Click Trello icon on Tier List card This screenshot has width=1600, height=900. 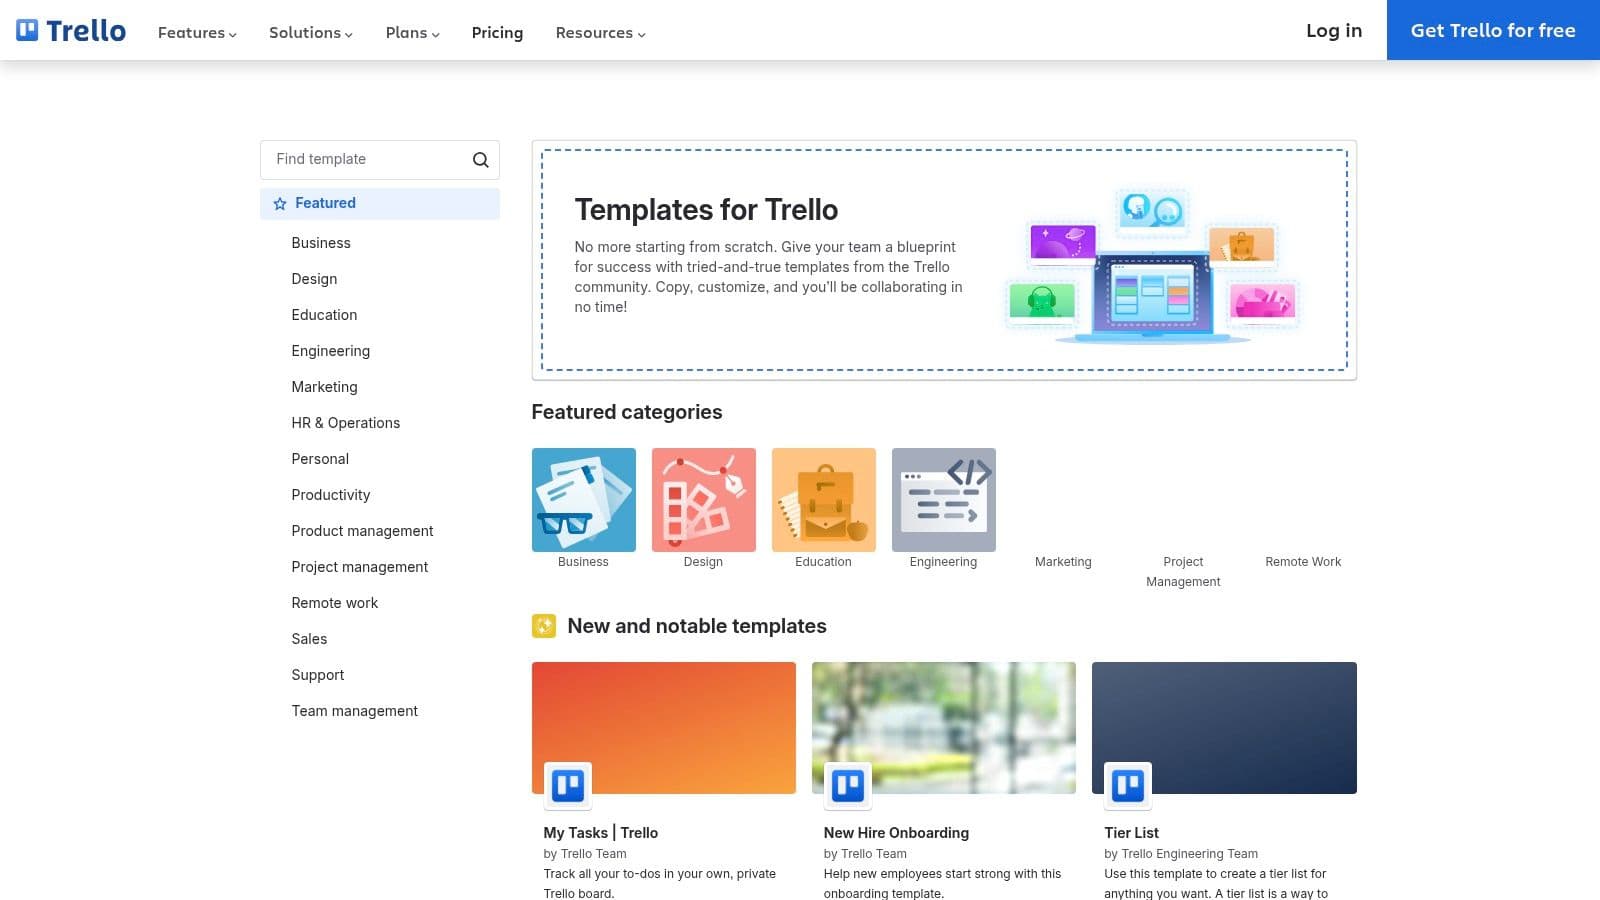click(x=1128, y=786)
